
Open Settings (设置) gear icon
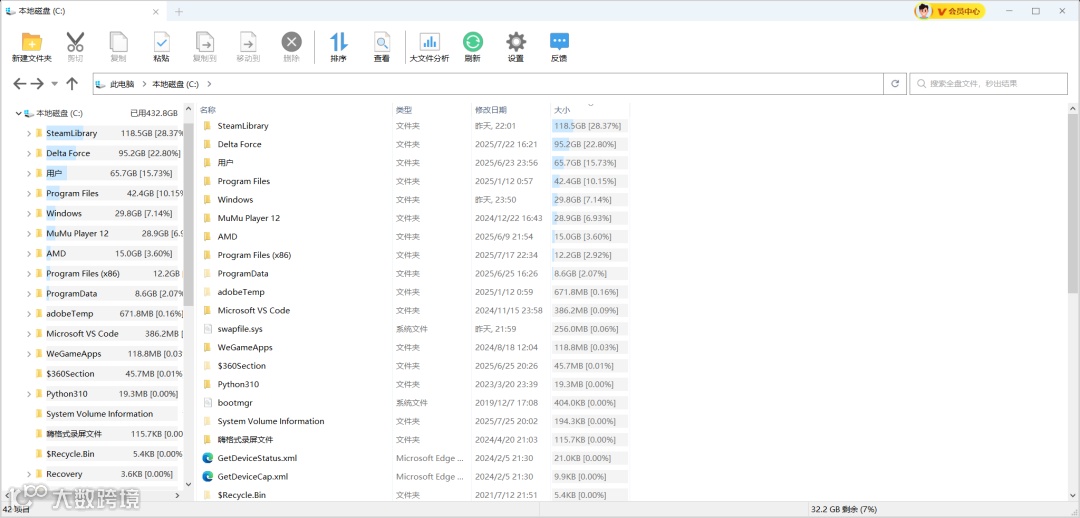[516, 42]
